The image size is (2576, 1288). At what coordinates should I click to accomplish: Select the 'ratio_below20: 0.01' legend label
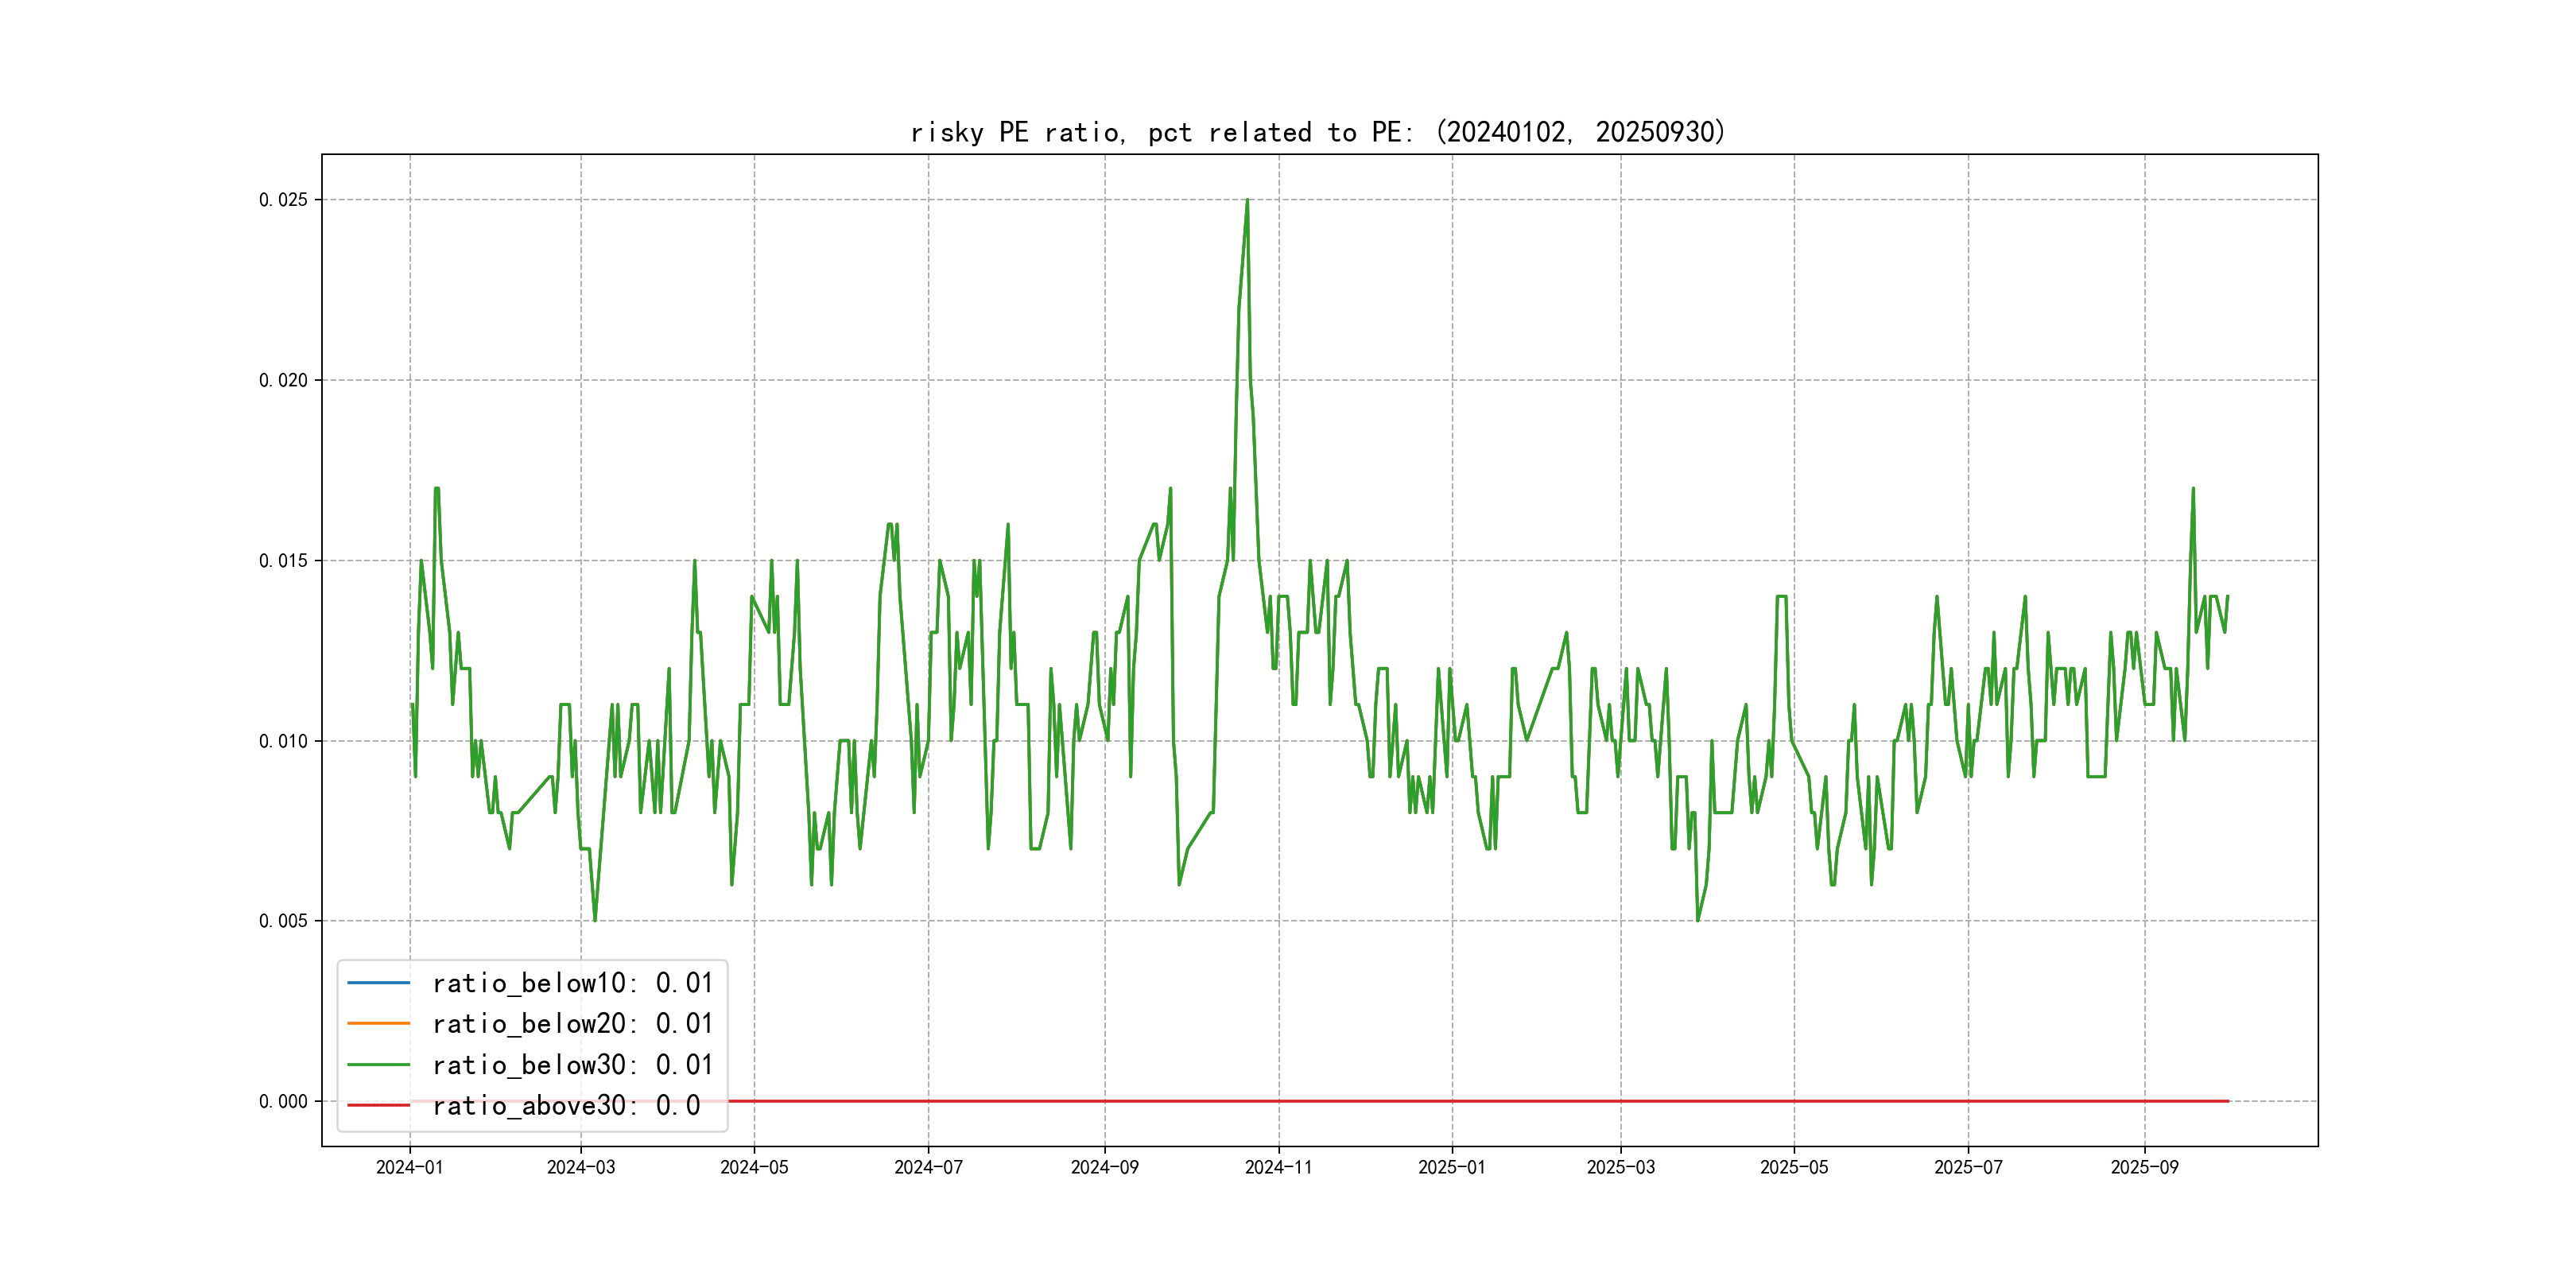pyautogui.click(x=572, y=1024)
